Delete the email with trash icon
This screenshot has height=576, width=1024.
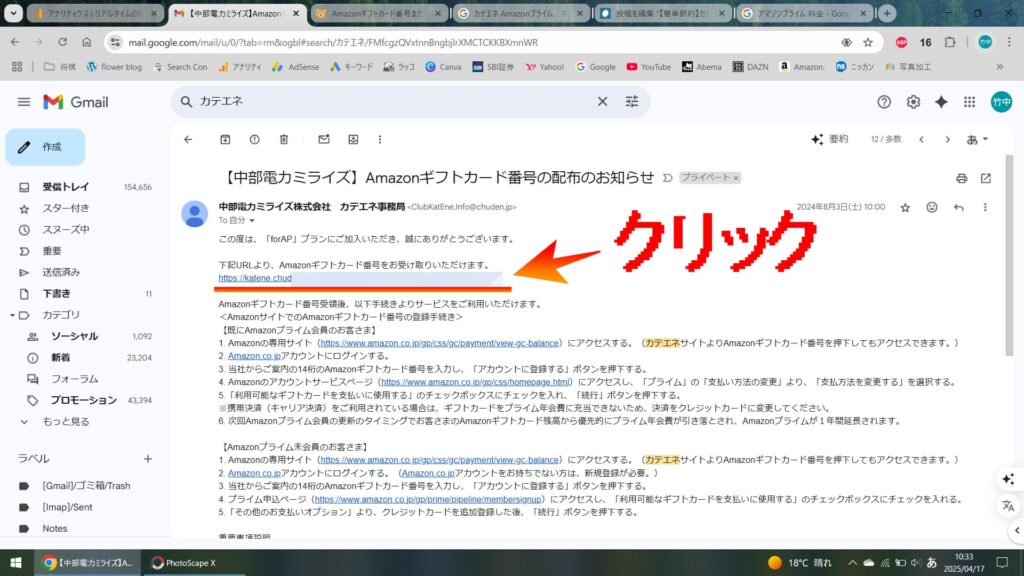pos(284,139)
